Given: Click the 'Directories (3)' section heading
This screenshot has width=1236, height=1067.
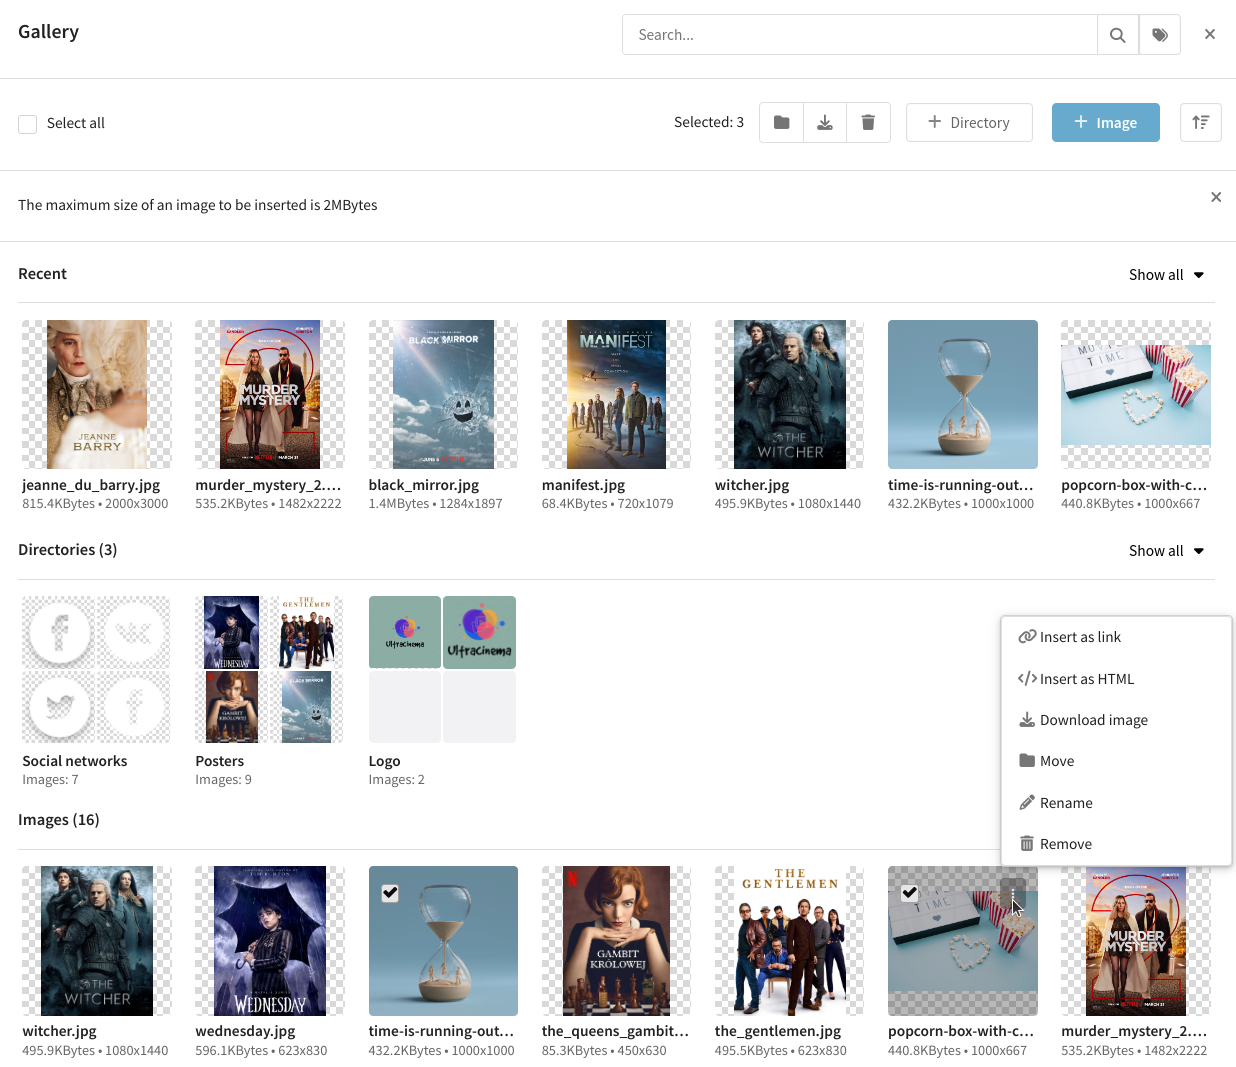Looking at the screenshot, I should click(68, 550).
